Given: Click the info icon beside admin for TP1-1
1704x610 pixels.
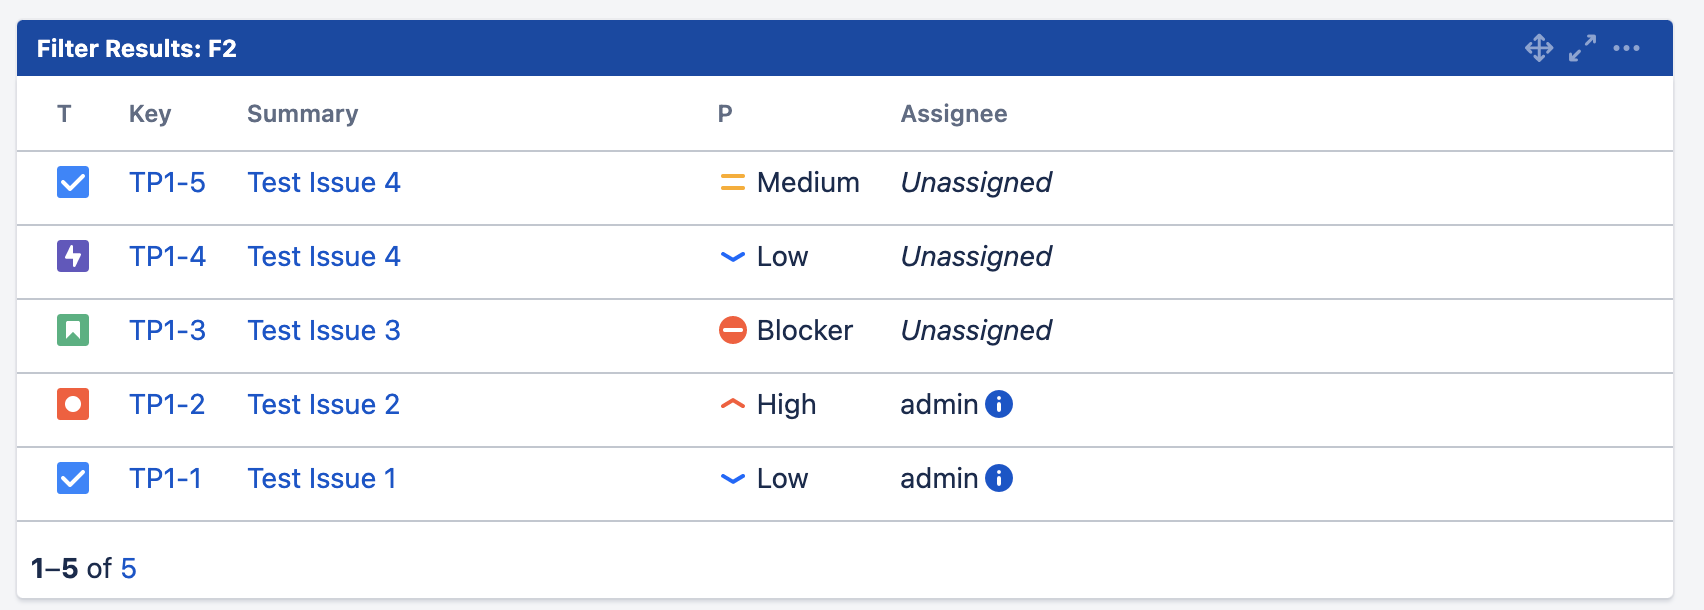Looking at the screenshot, I should (999, 478).
